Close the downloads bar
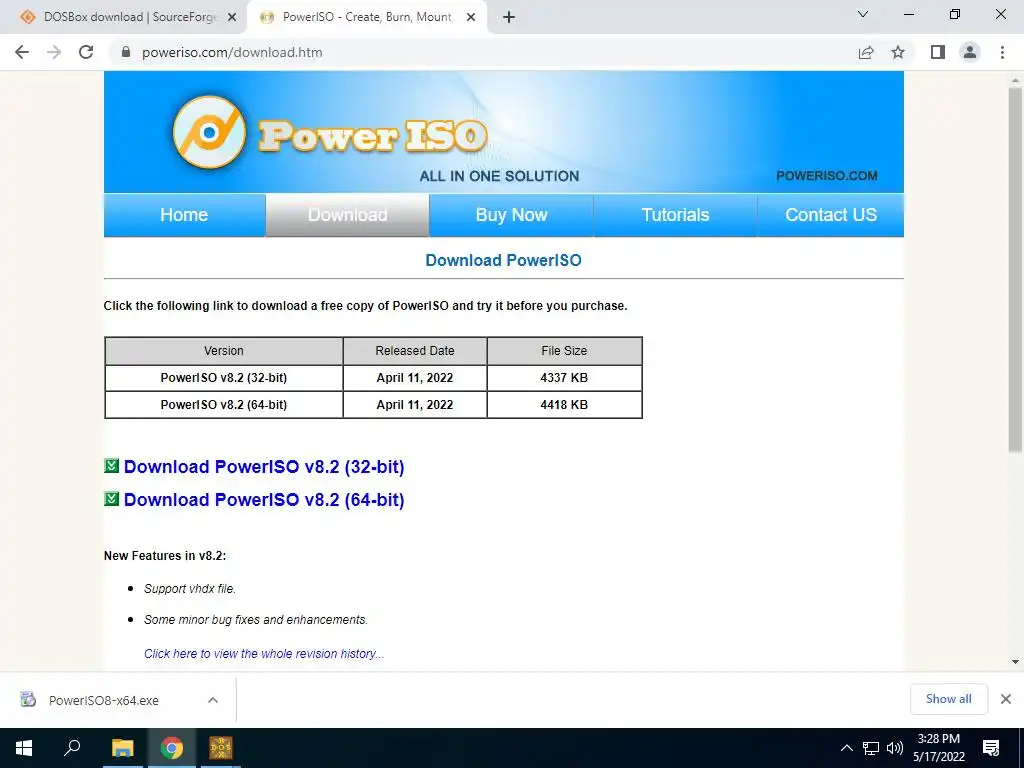The image size is (1024, 768). pyautogui.click(x=1006, y=699)
